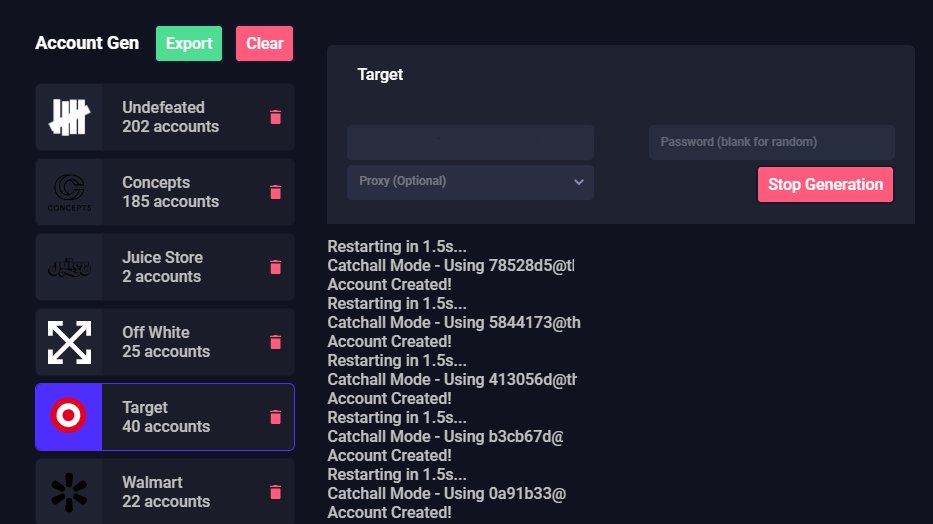Delete the Undefeated accounts with trash icon
Image resolution: width=933 pixels, height=524 pixels.
pos(275,117)
